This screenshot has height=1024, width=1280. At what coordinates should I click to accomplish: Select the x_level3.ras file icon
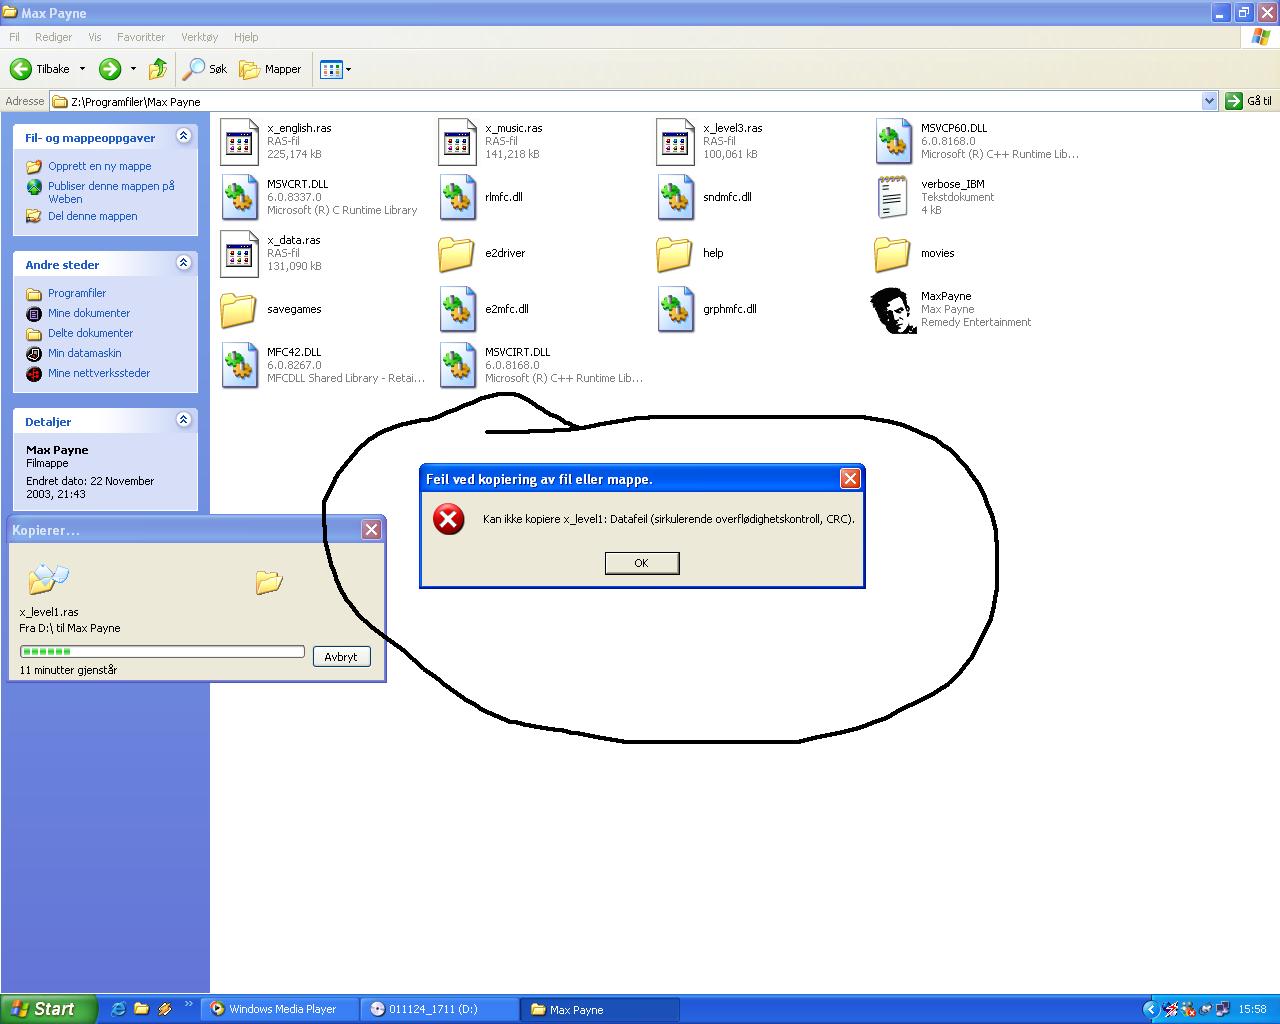(675, 142)
